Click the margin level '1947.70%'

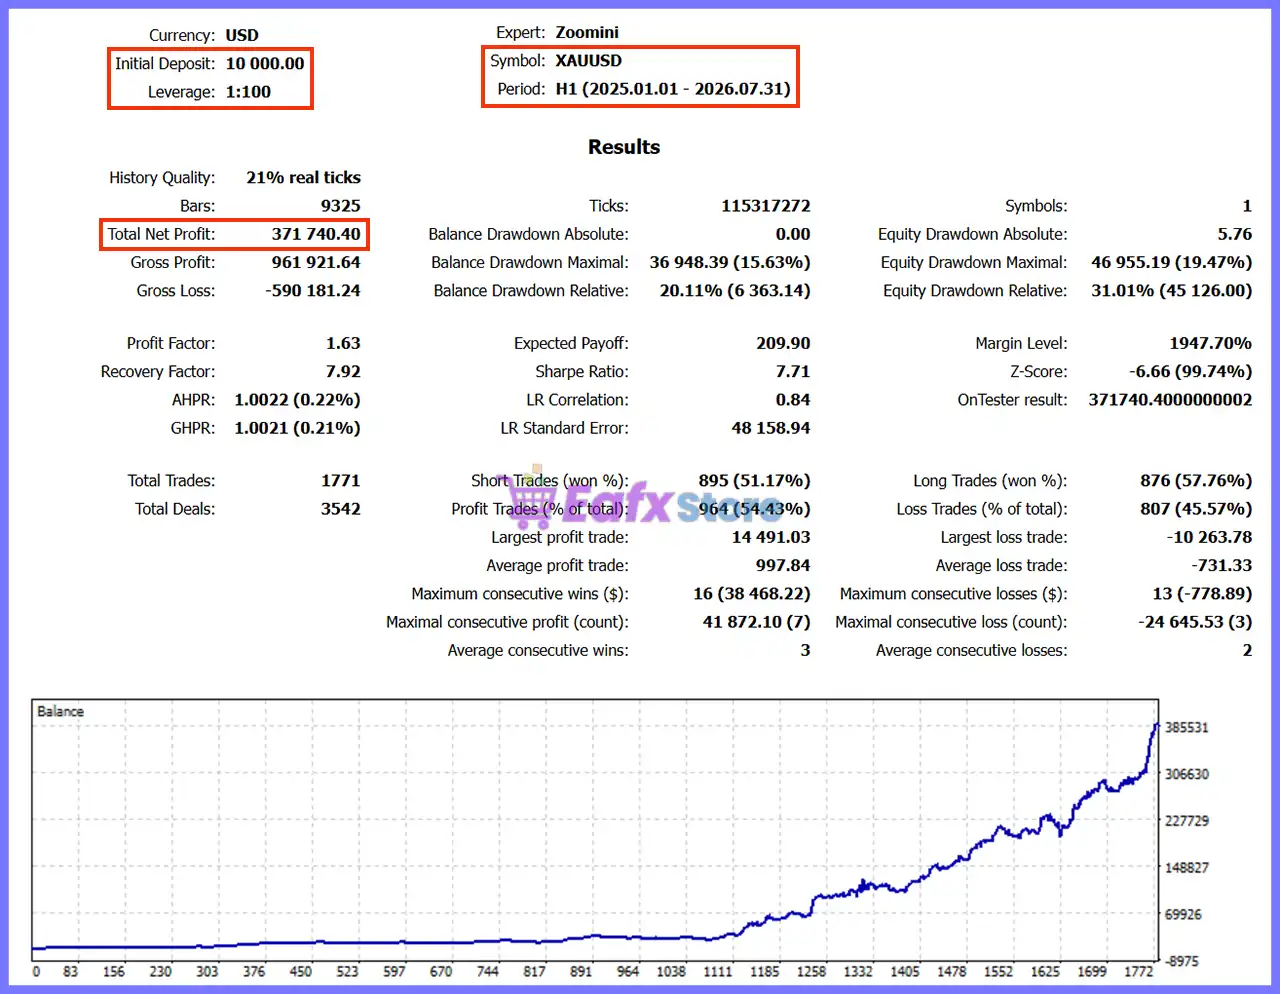[x=1211, y=343]
